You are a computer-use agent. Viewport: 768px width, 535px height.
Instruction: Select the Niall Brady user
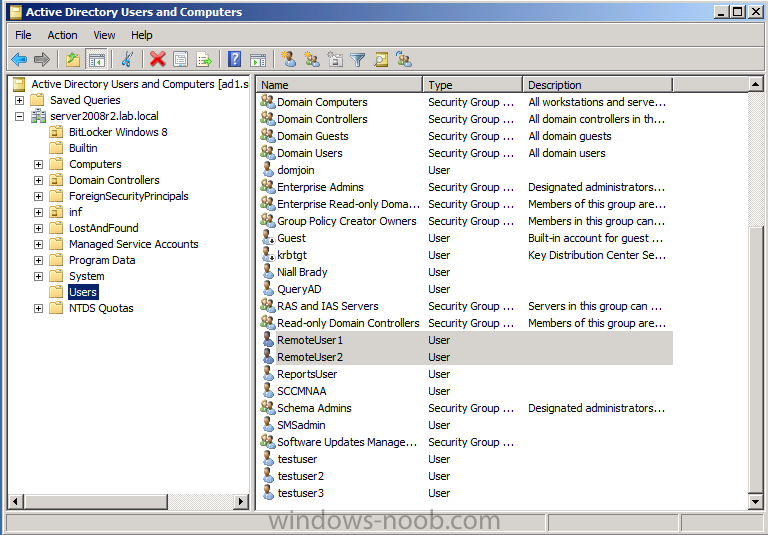click(302, 272)
